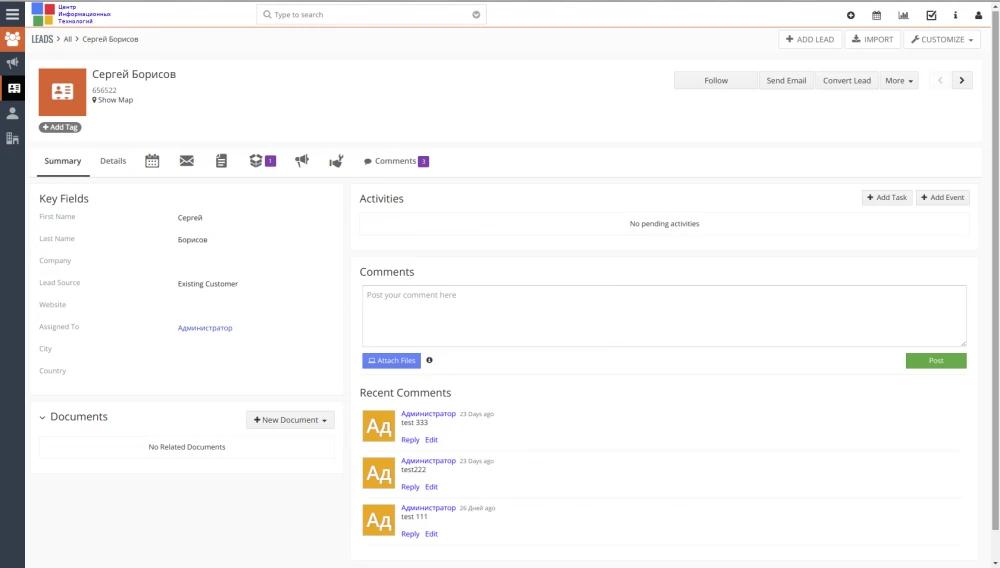The height and width of the screenshot is (568, 1000).
Task: Click the Post your comment text area
Action: tap(664, 316)
